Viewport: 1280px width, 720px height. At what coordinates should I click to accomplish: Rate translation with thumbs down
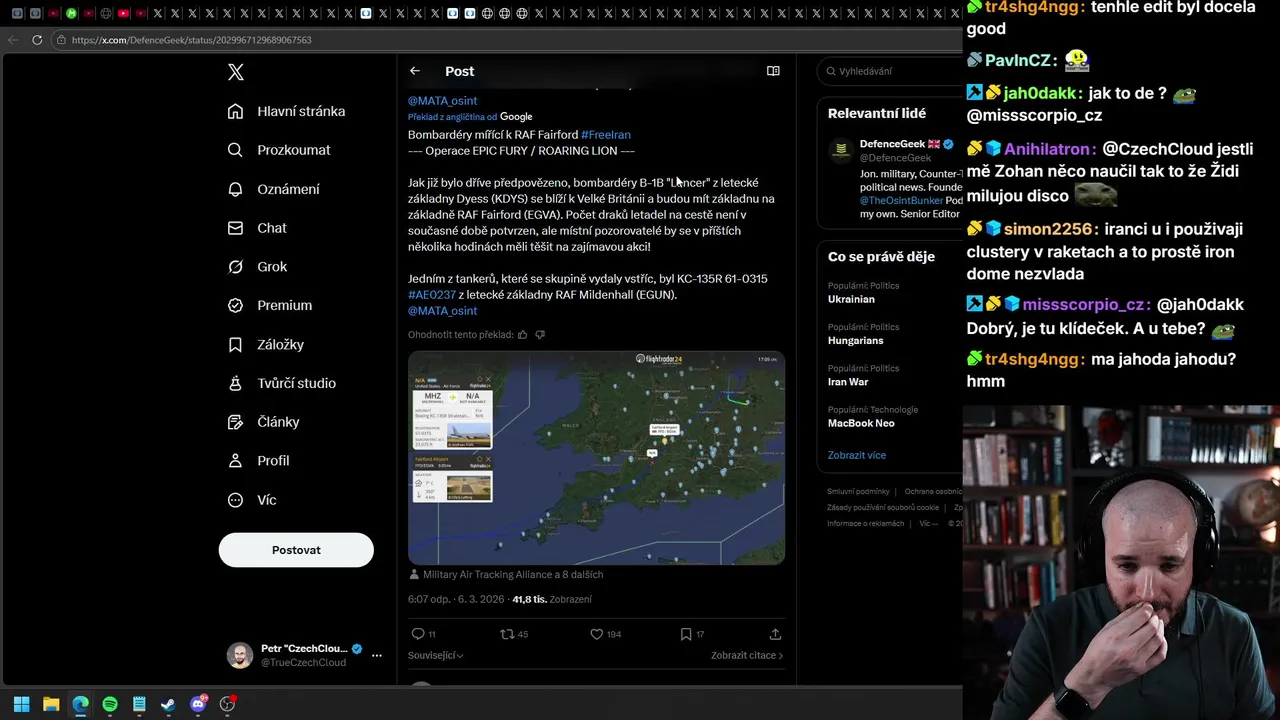540,335
